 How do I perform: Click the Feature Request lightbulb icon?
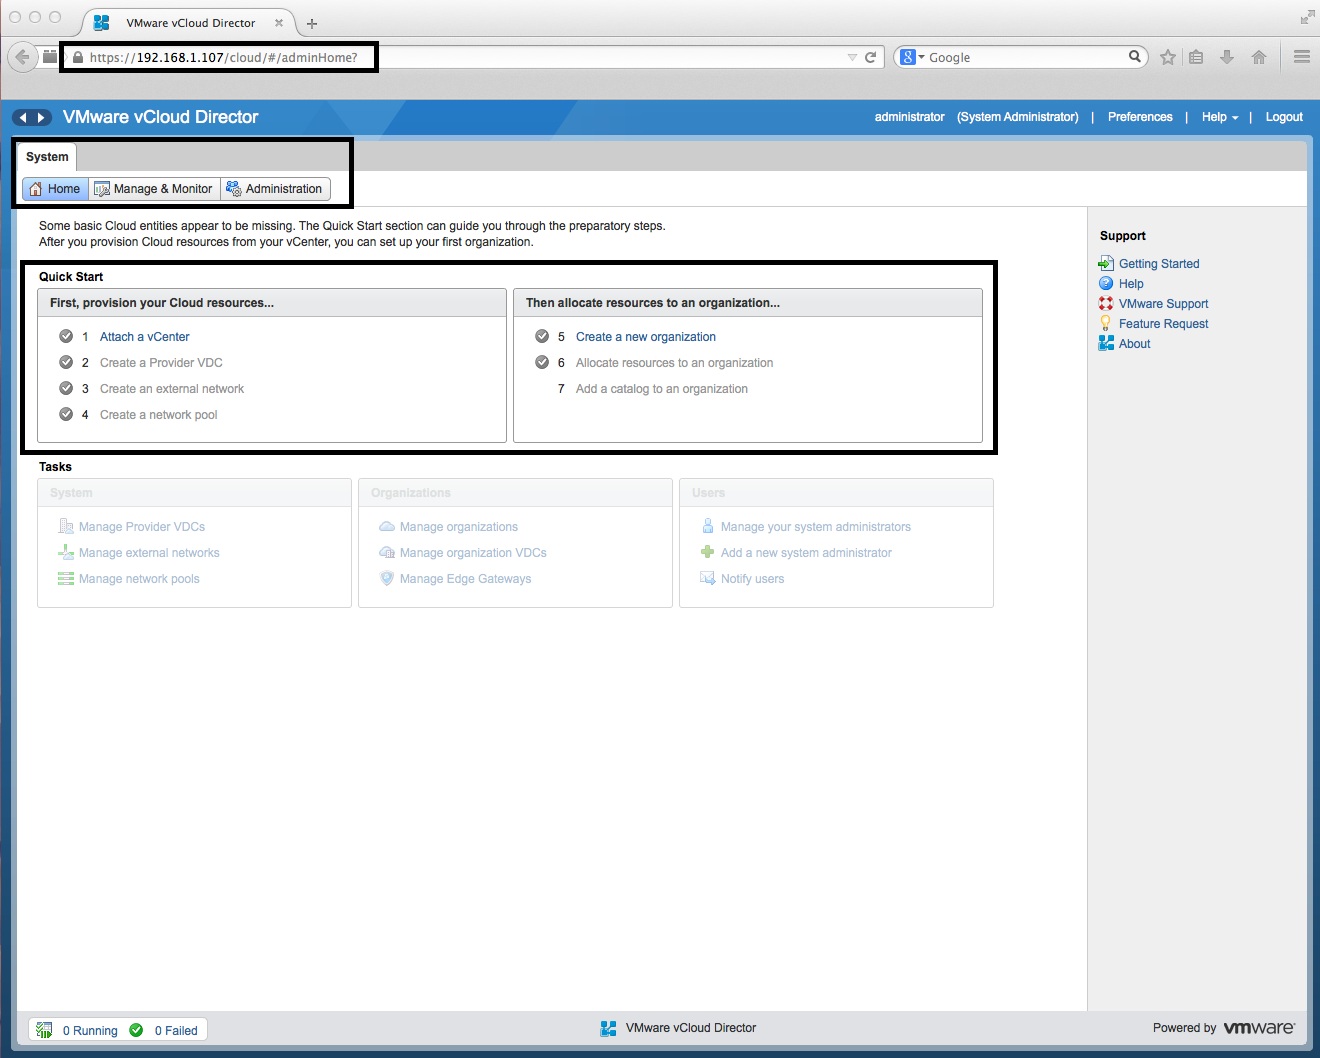tap(1106, 323)
